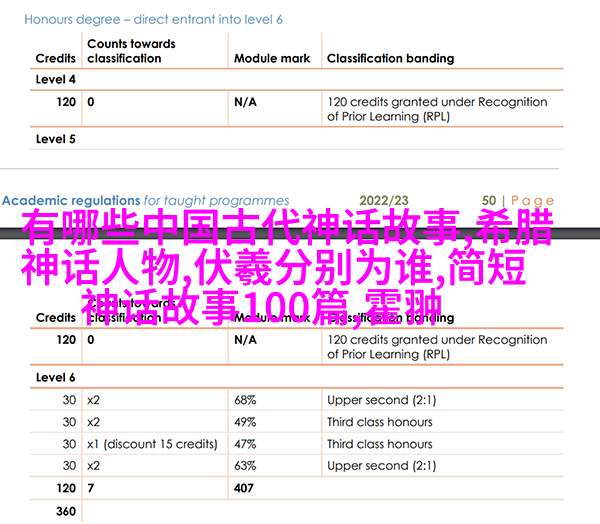Click the total mark '407'
600x524 pixels.
coord(244,488)
